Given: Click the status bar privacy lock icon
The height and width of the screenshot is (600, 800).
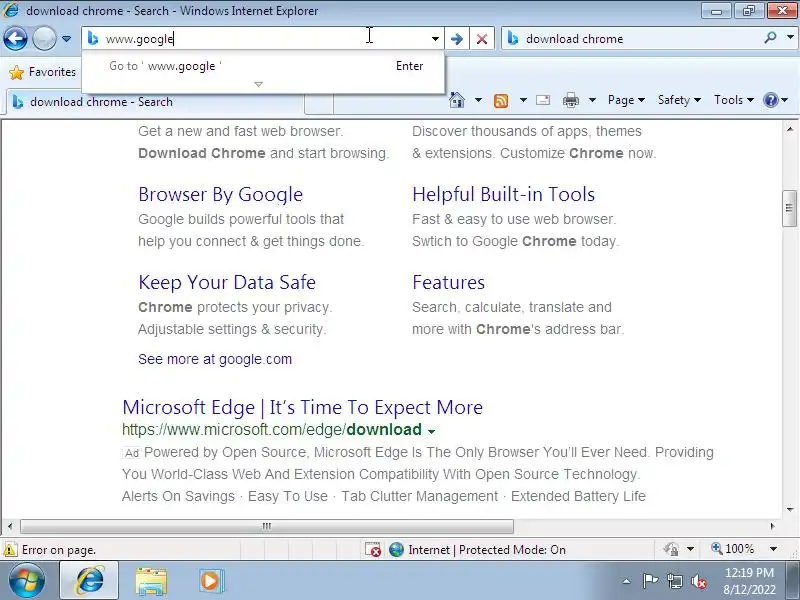Looking at the screenshot, I should point(671,549).
